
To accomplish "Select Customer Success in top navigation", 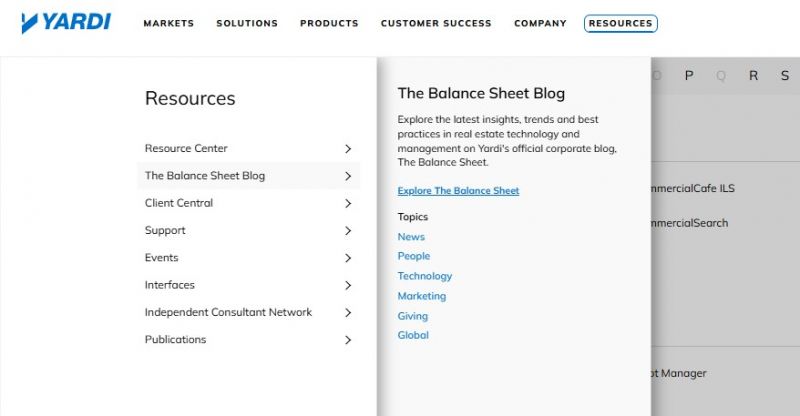I will tap(436, 23).
